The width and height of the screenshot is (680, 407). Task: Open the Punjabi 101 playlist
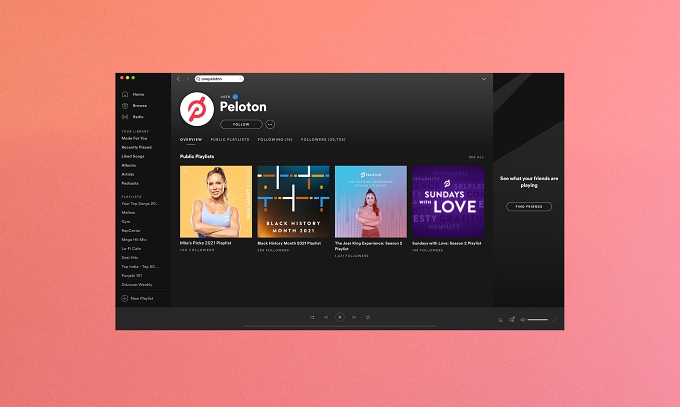pyautogui.click(x=132, y=276)
